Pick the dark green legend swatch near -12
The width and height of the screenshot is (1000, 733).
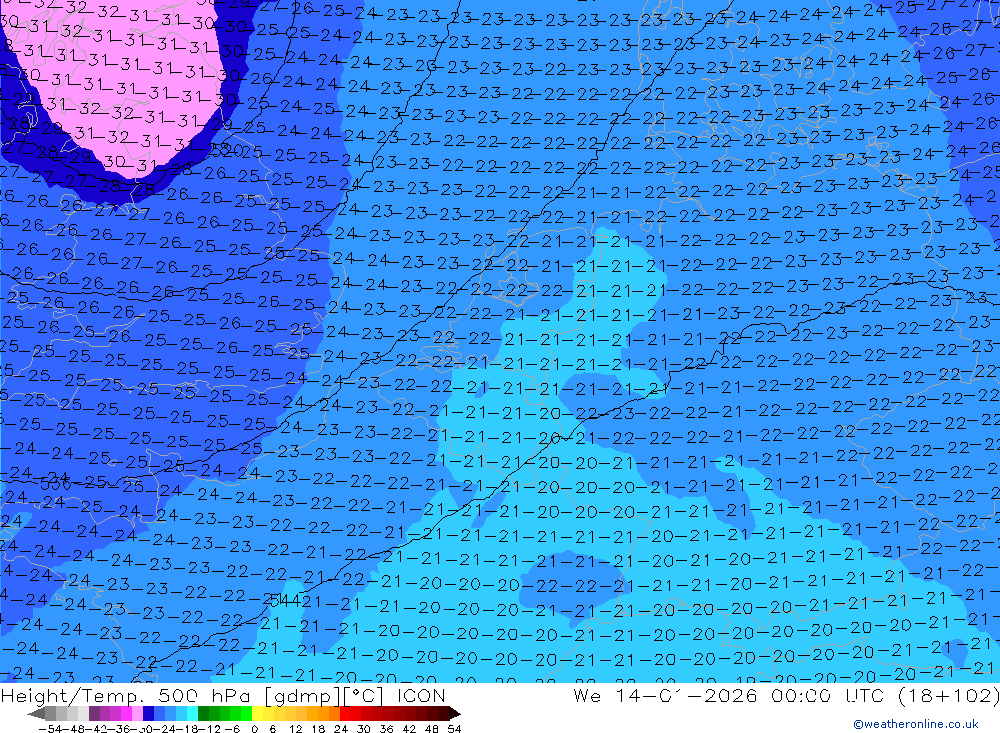coord(203,713)
